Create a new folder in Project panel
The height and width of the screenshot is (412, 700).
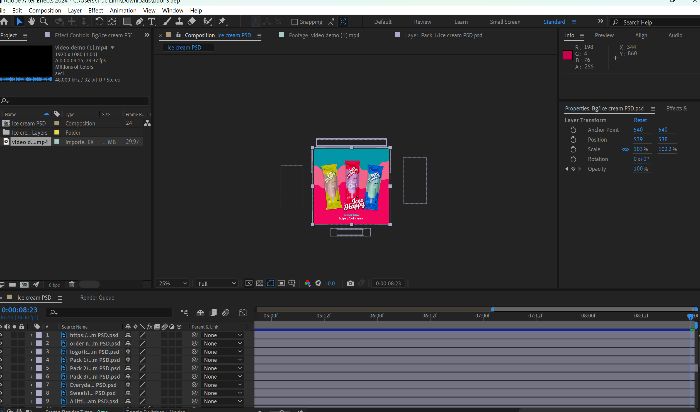click(12, 284)
